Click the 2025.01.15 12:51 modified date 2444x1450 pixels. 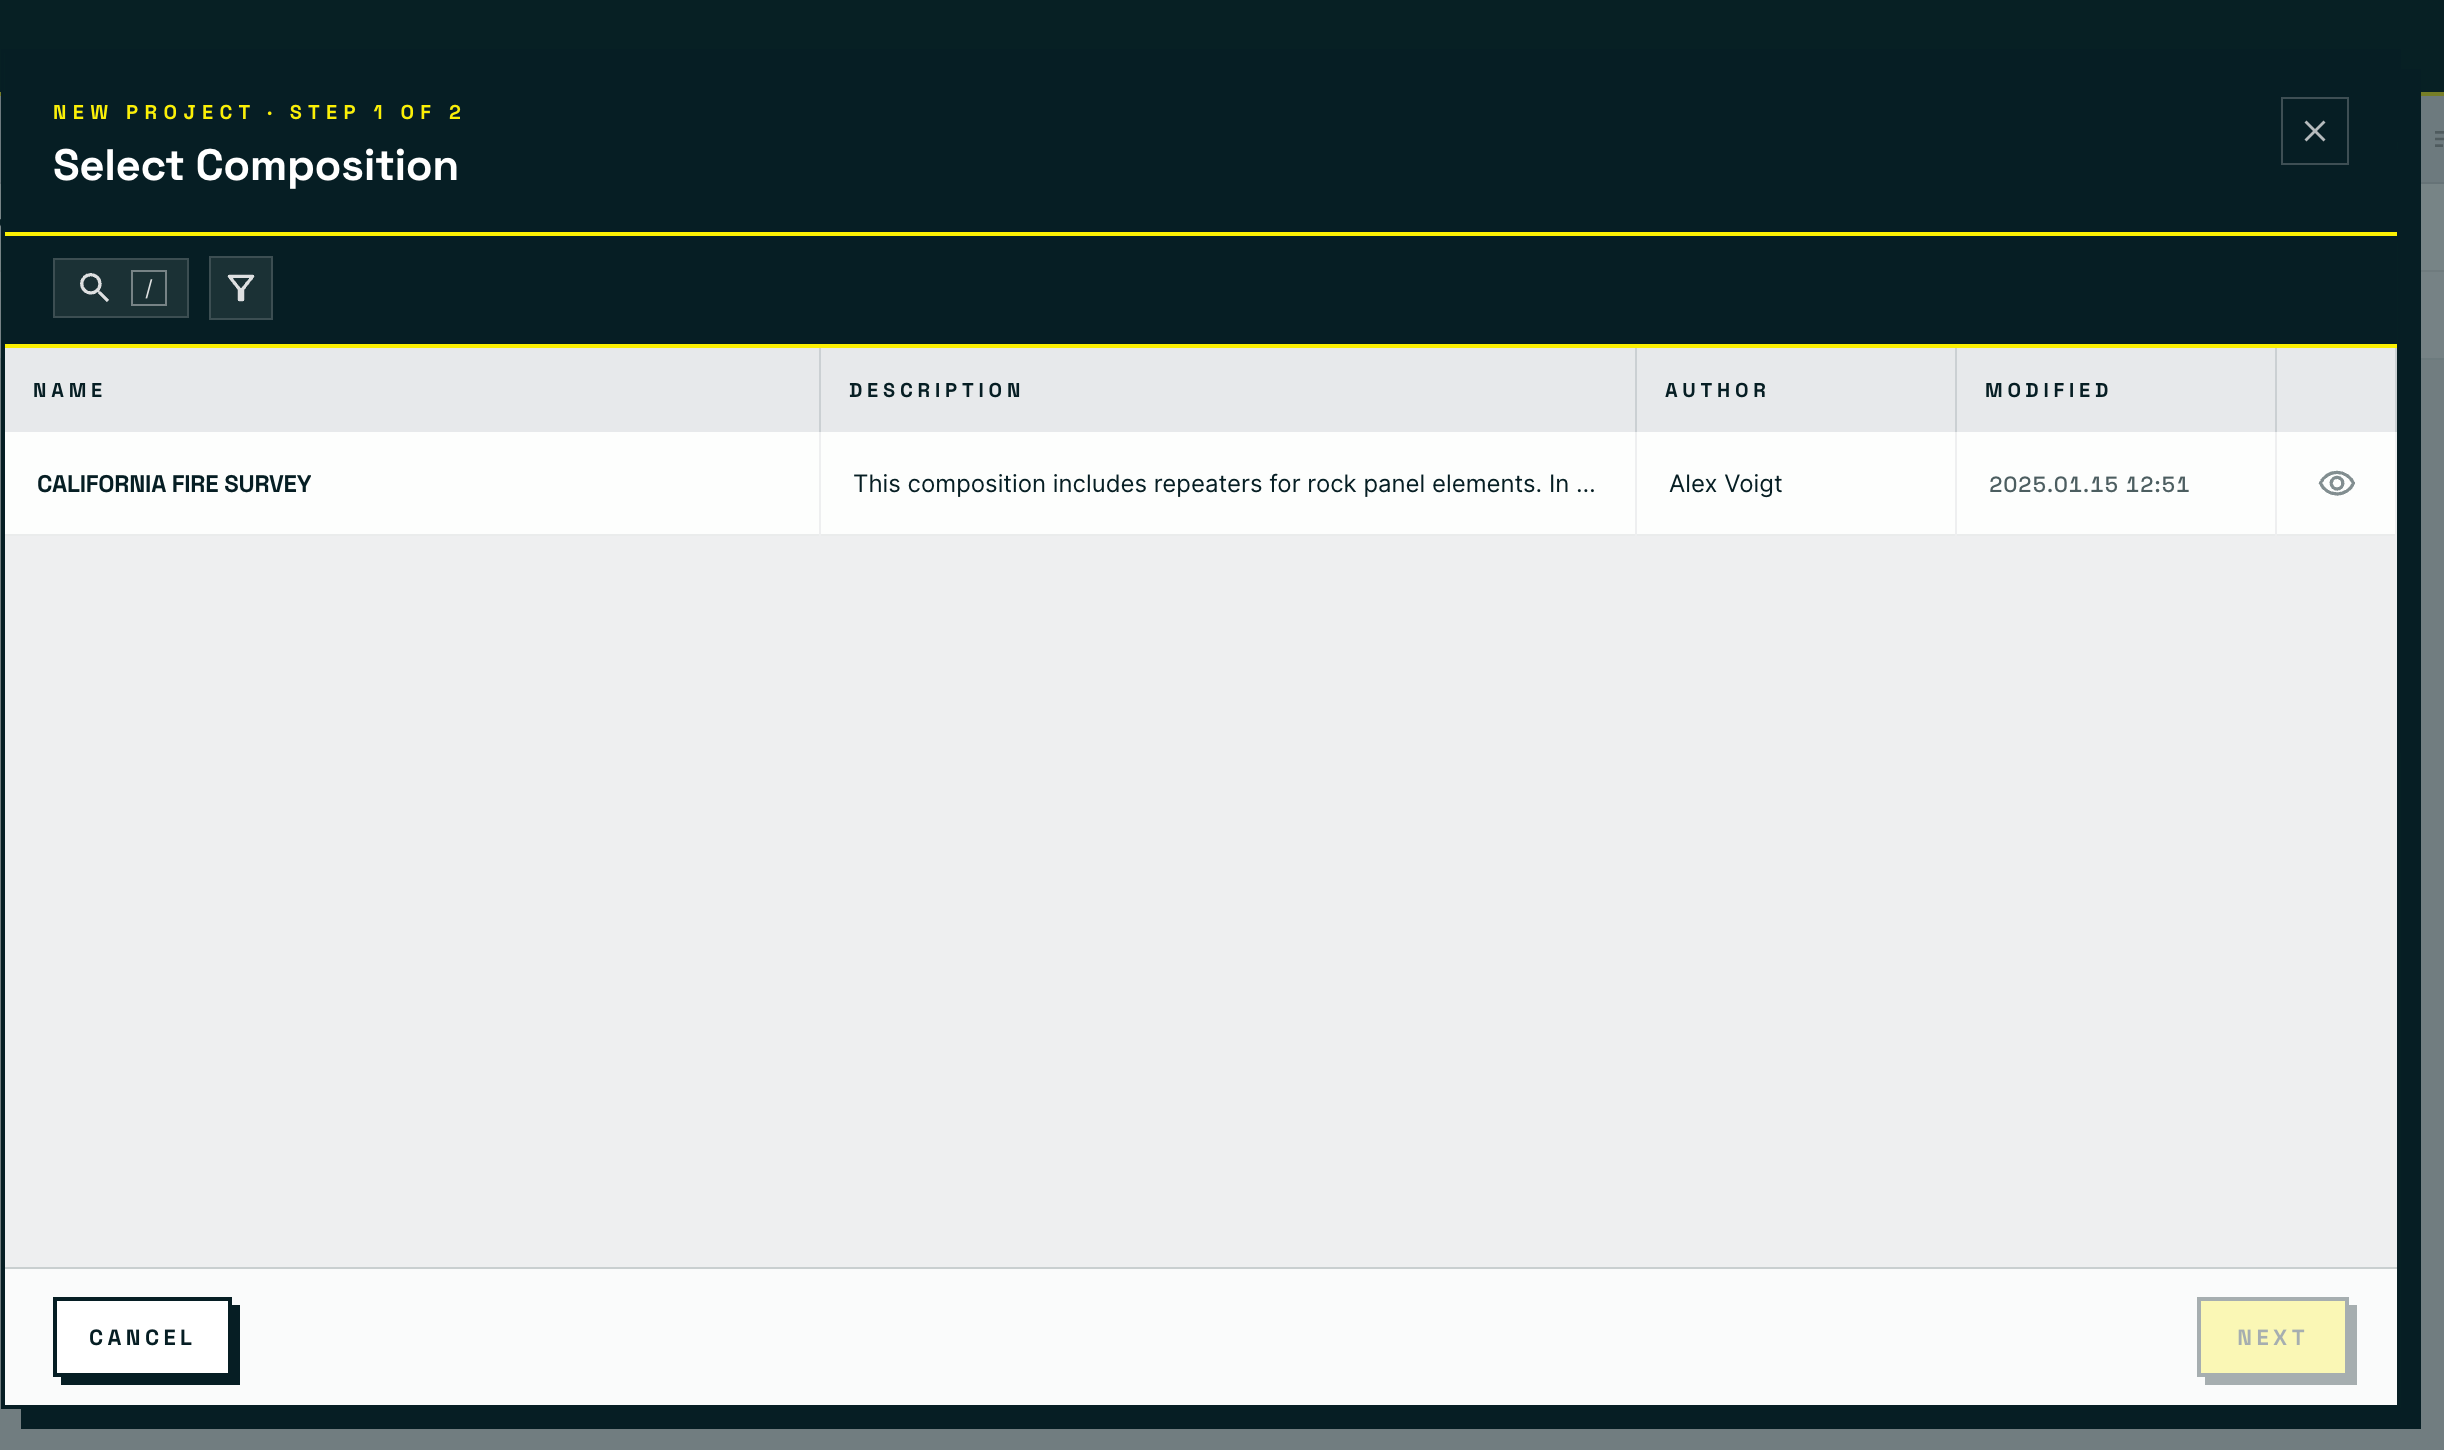(2088, 484)
